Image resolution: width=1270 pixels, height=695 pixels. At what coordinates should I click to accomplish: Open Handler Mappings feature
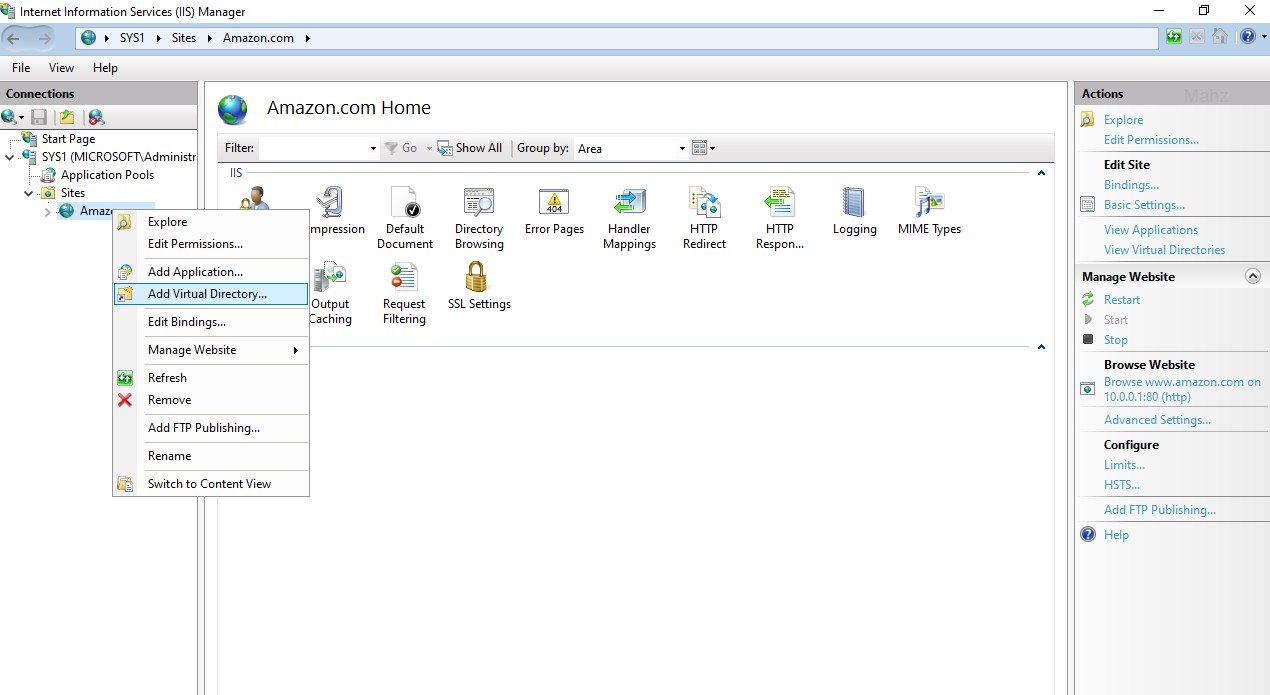(629, 203)
